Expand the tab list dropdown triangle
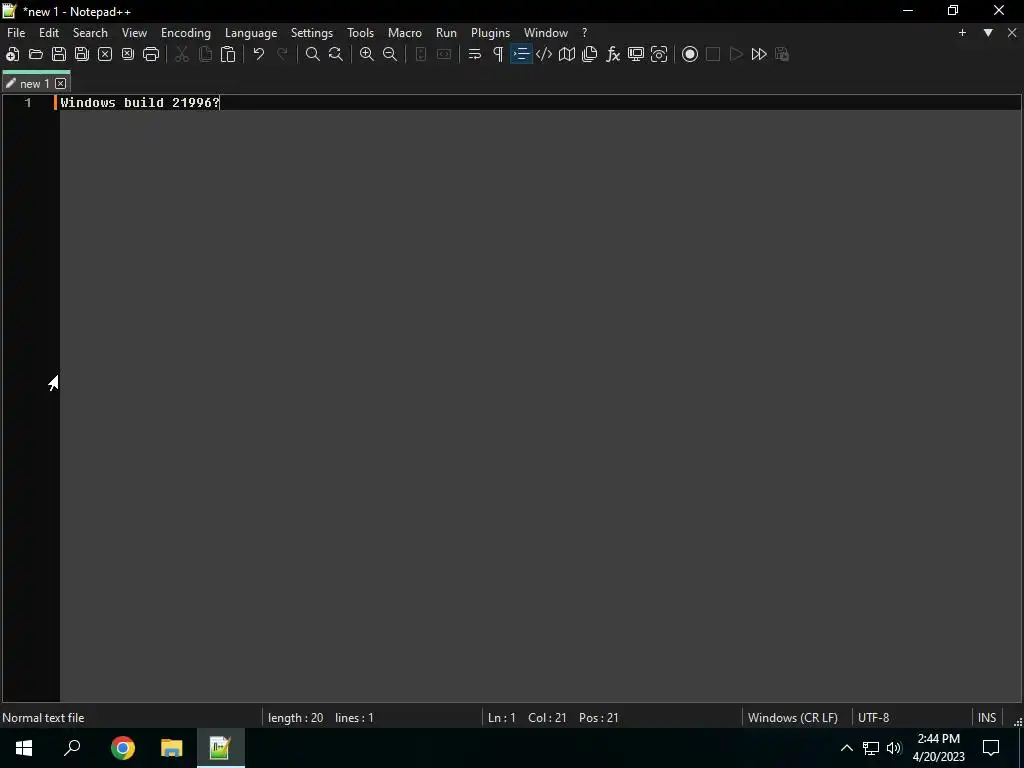1024x768 pixels. [988, 33]
